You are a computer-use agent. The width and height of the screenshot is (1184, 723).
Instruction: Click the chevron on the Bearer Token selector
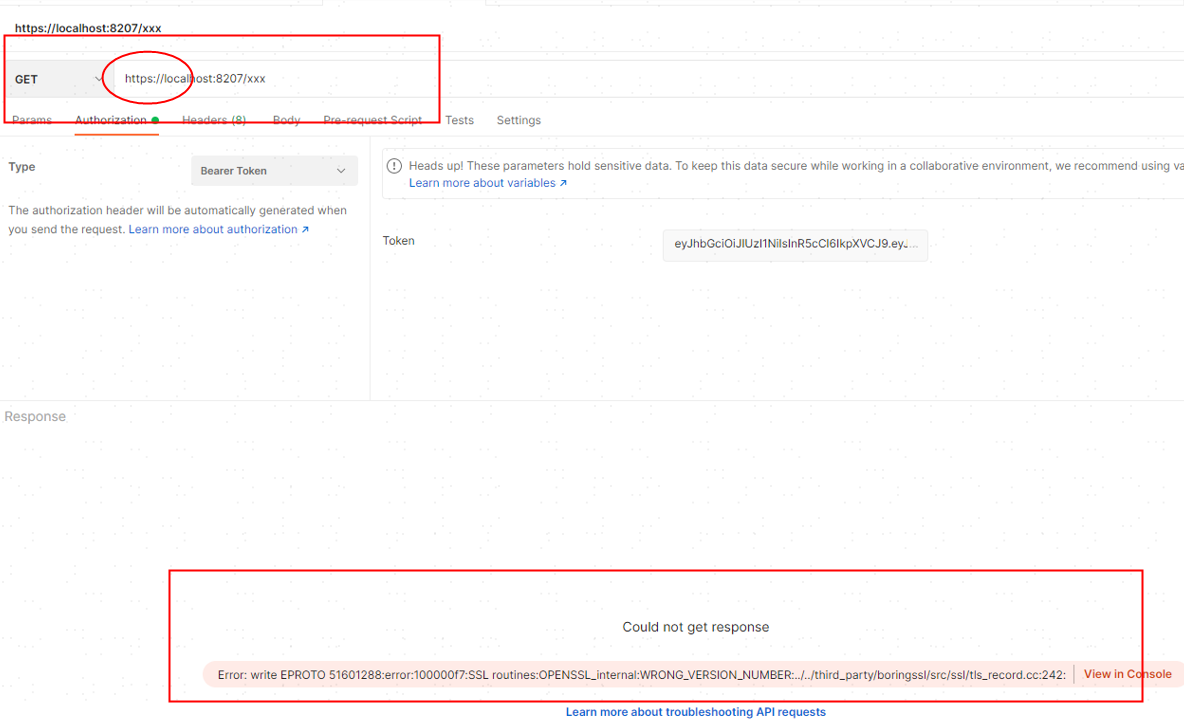(x=341, y=170)
